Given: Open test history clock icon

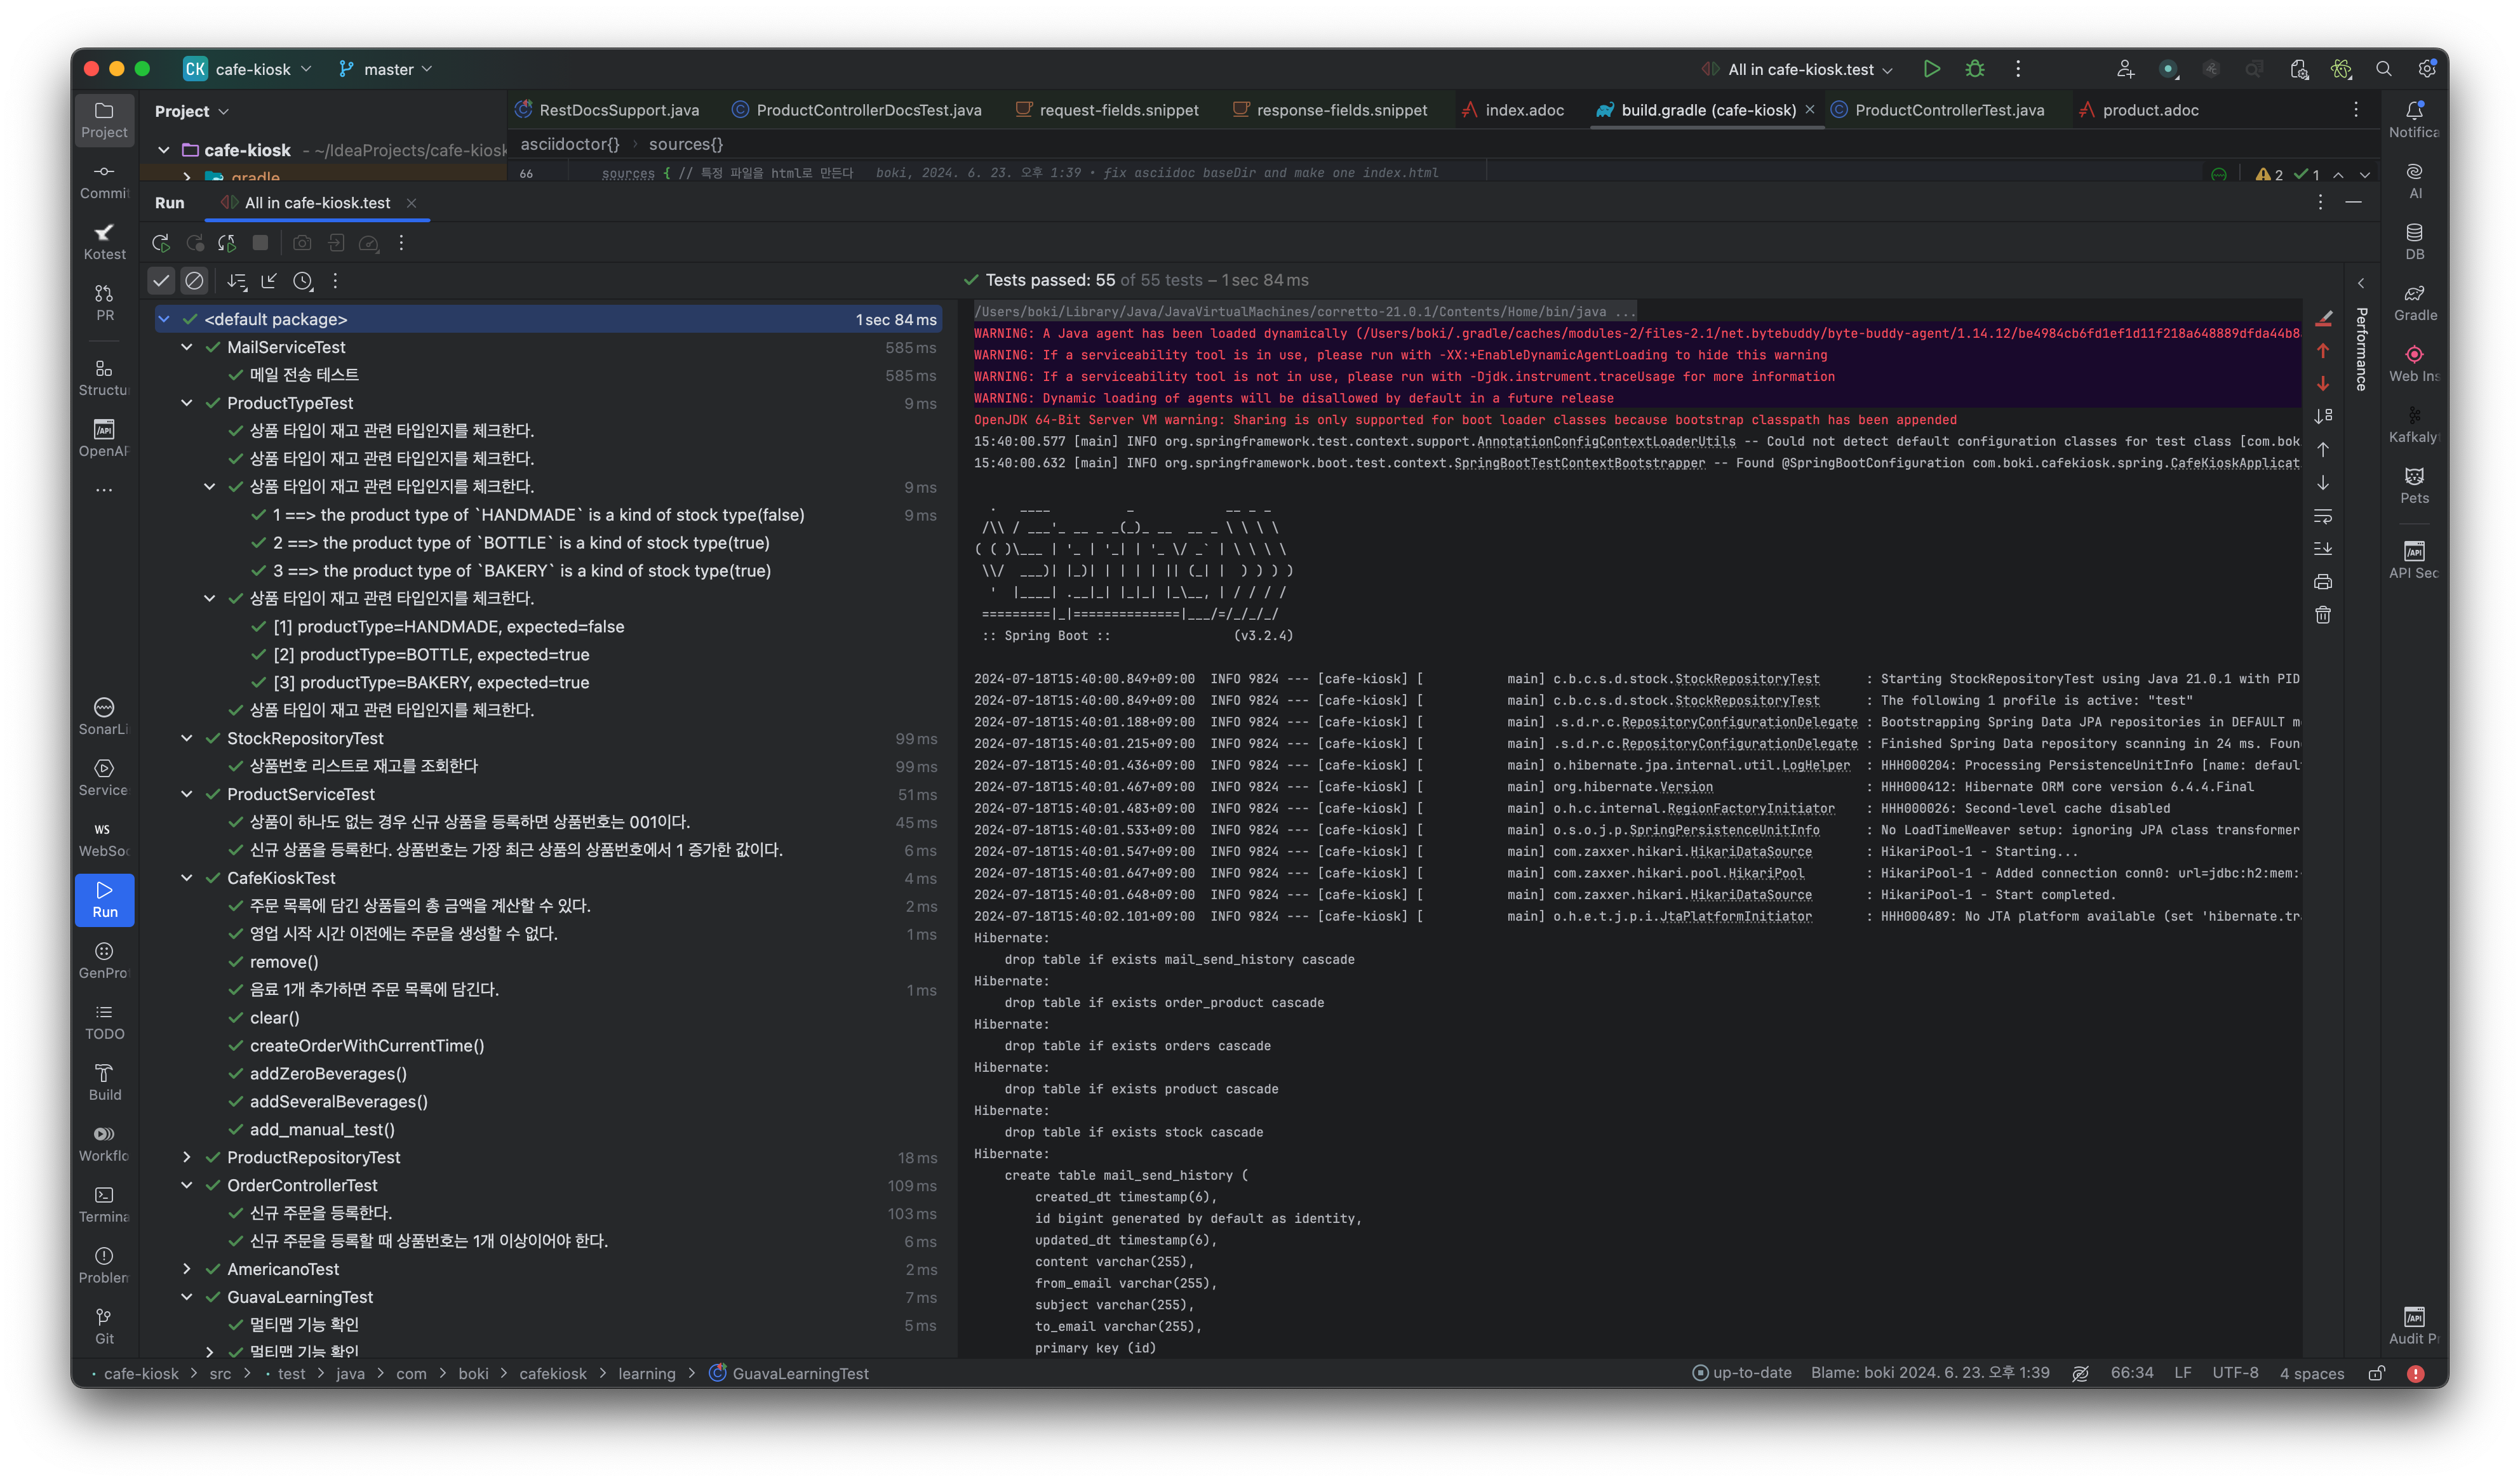Looking at the screenshot, I should [x=303, y=282].
